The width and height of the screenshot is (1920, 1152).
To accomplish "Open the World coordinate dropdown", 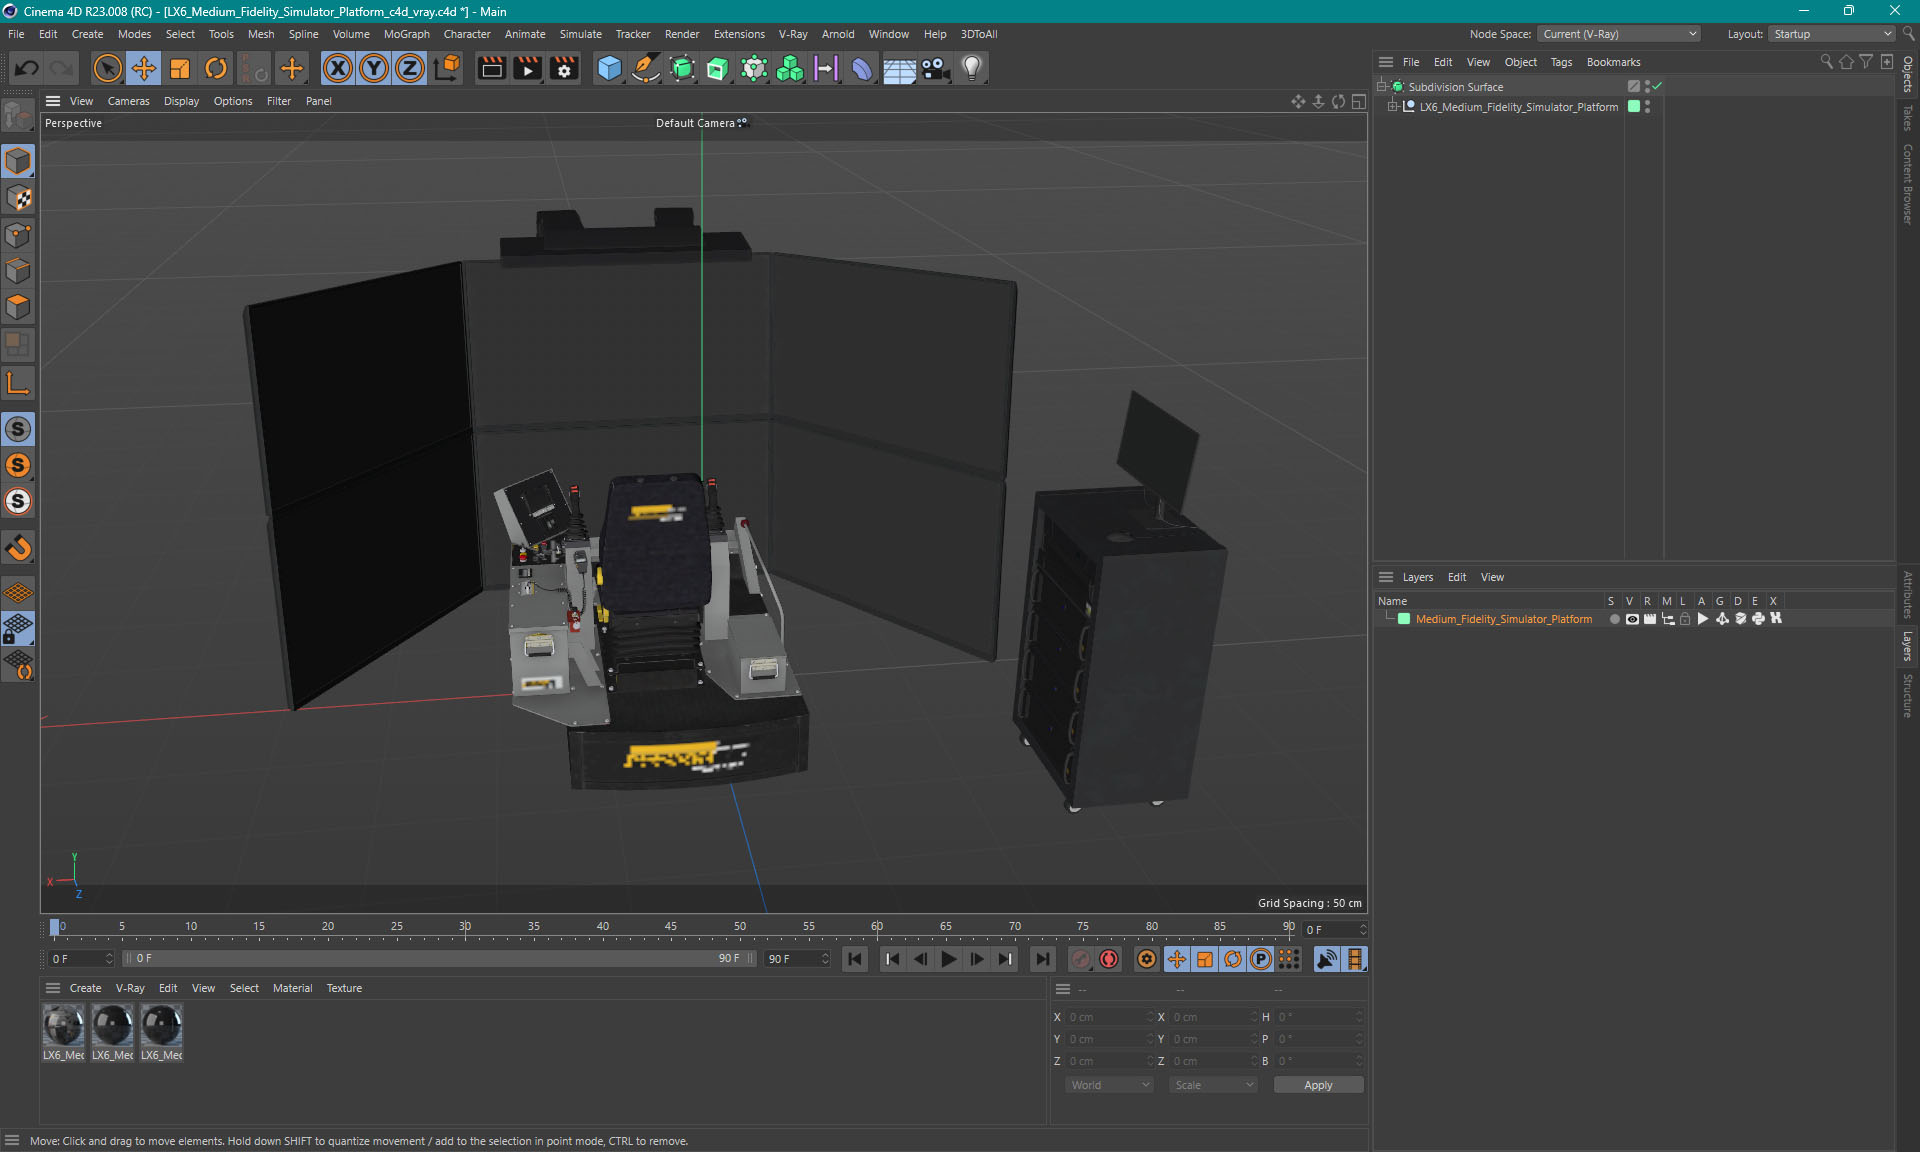I will pyautogui.click(x=1109, y=1085).
